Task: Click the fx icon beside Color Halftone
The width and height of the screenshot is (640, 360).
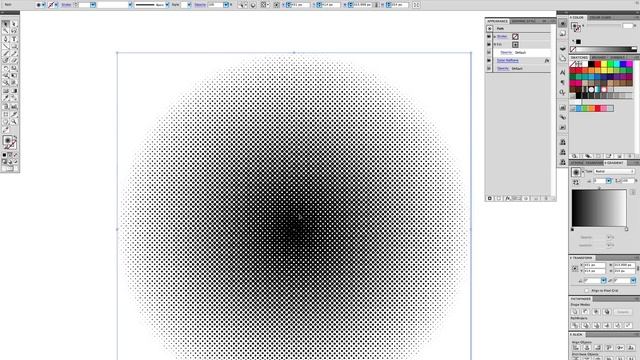Action: [548, 60]
